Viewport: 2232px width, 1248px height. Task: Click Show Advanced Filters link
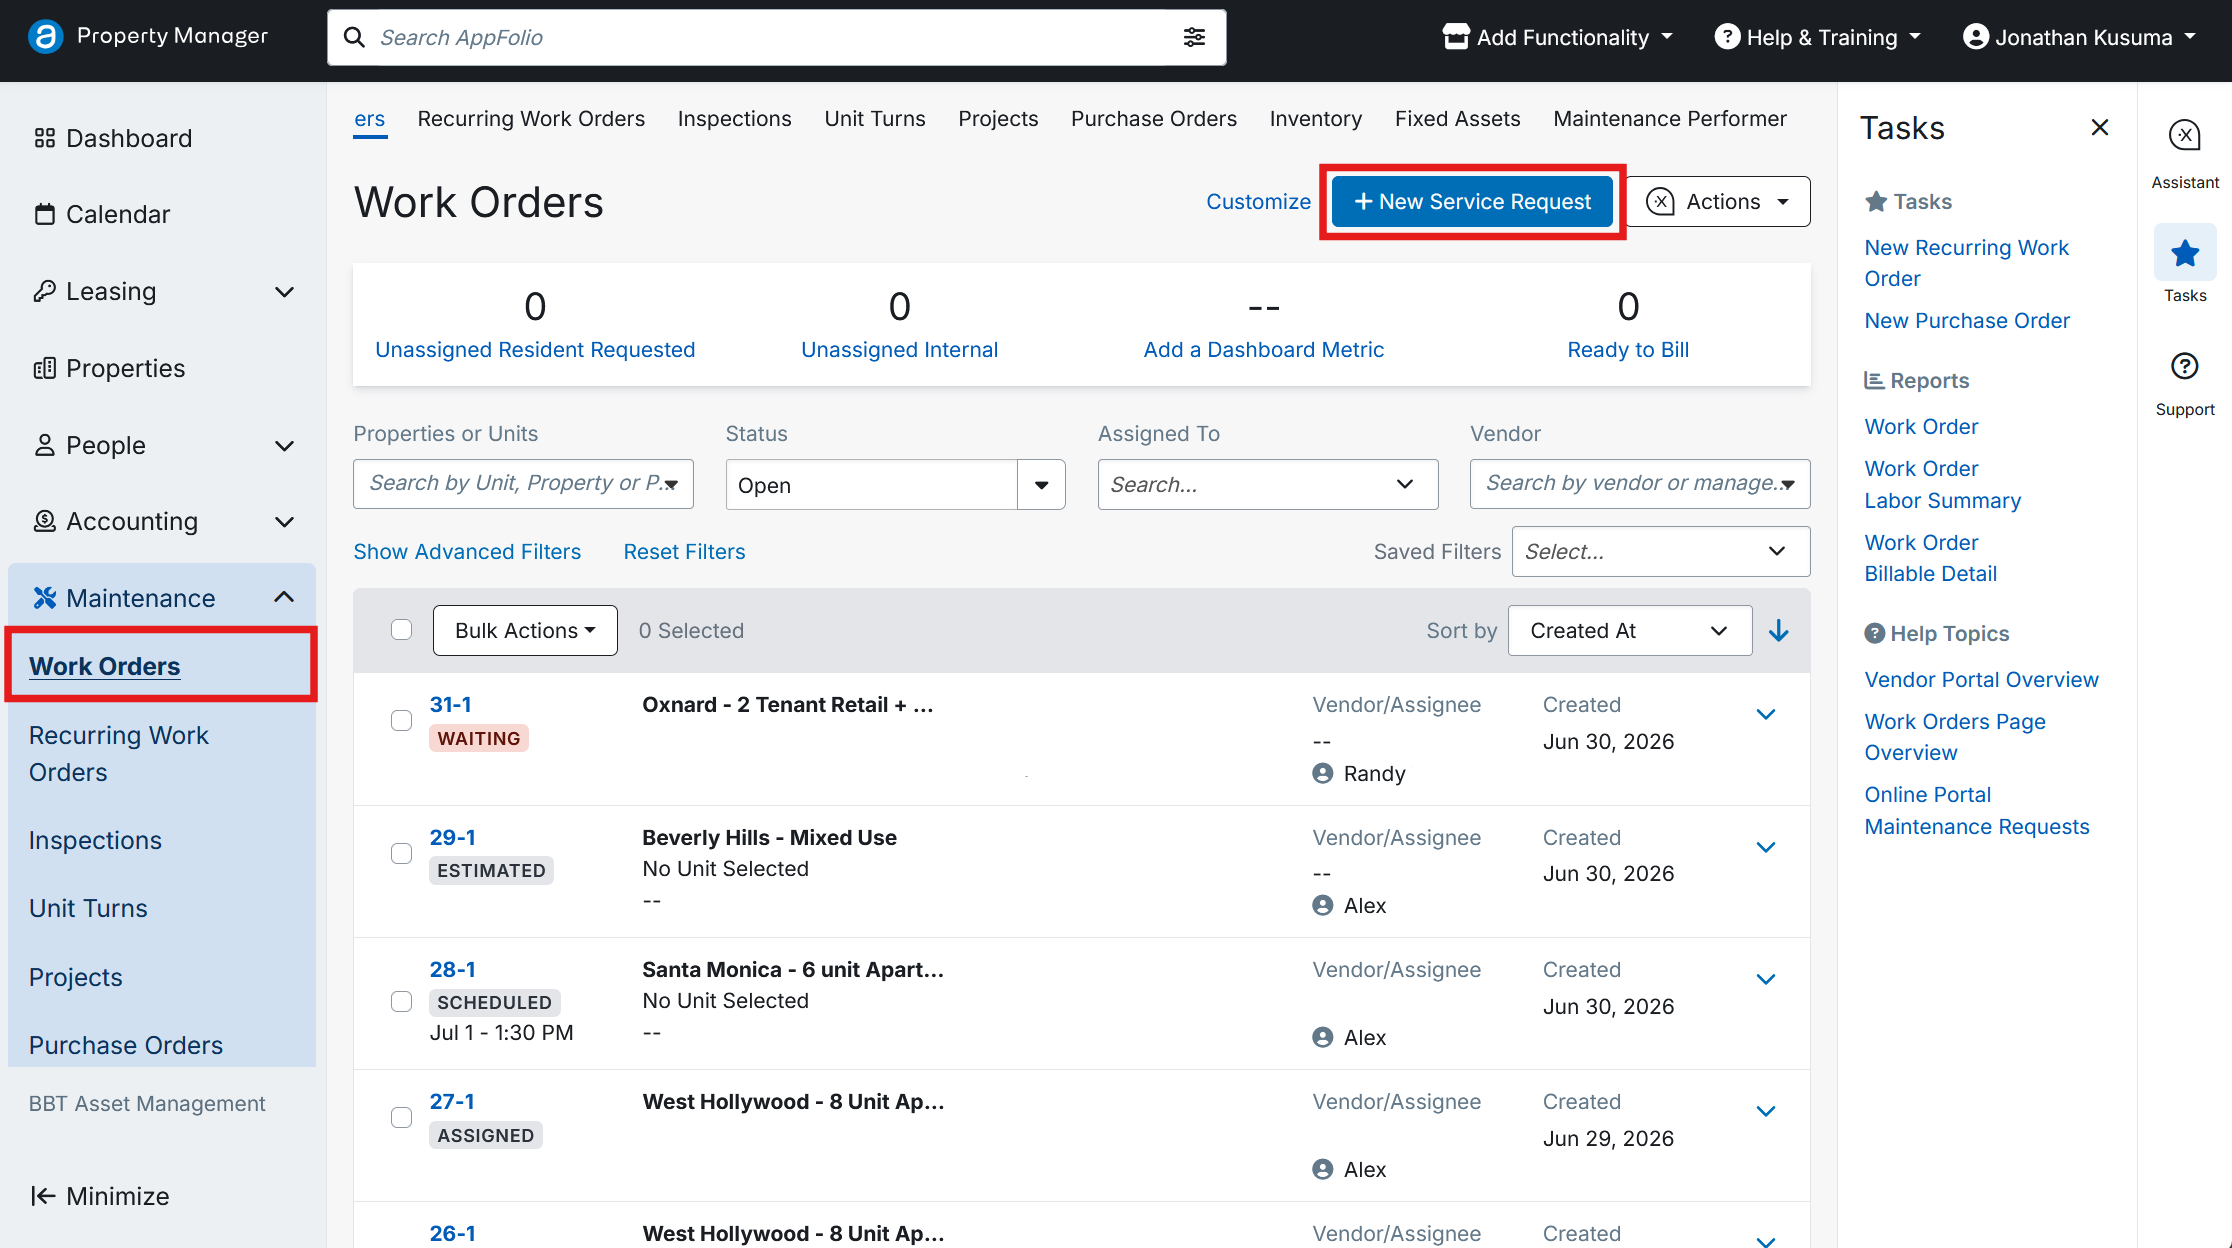click(467, 551)
